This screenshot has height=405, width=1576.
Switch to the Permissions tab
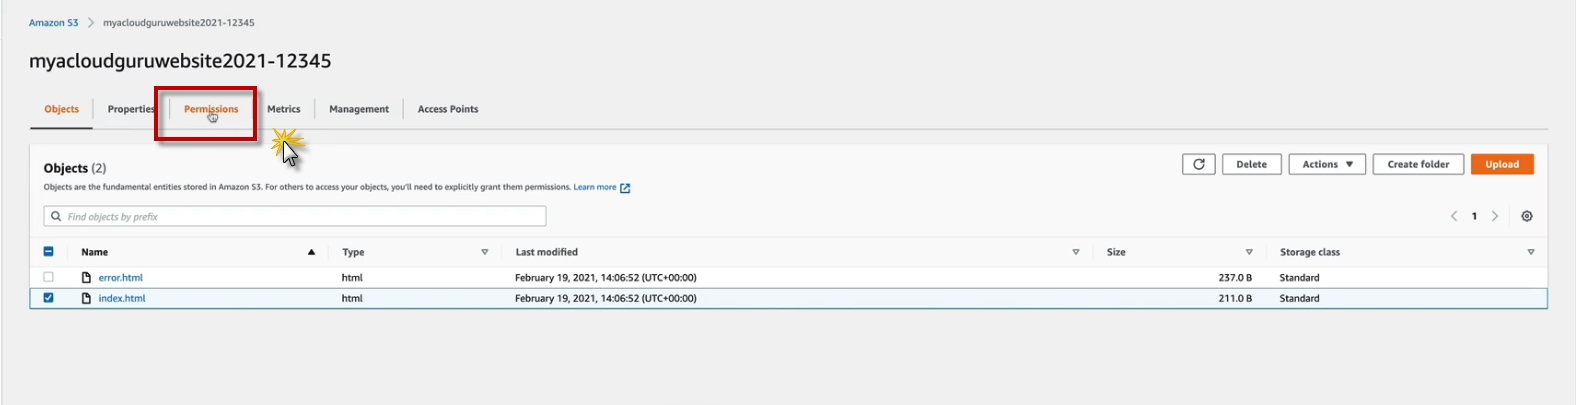coord(211,109)
